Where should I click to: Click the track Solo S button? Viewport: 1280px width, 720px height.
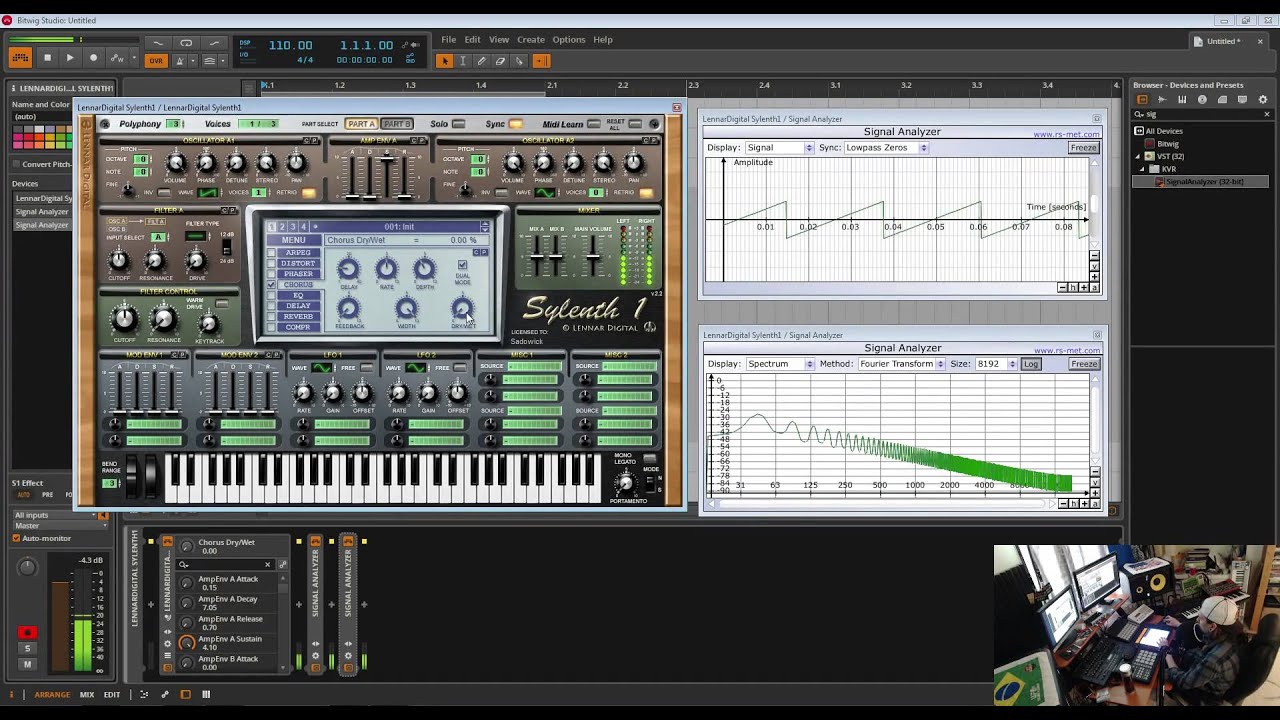click(27, 649)
